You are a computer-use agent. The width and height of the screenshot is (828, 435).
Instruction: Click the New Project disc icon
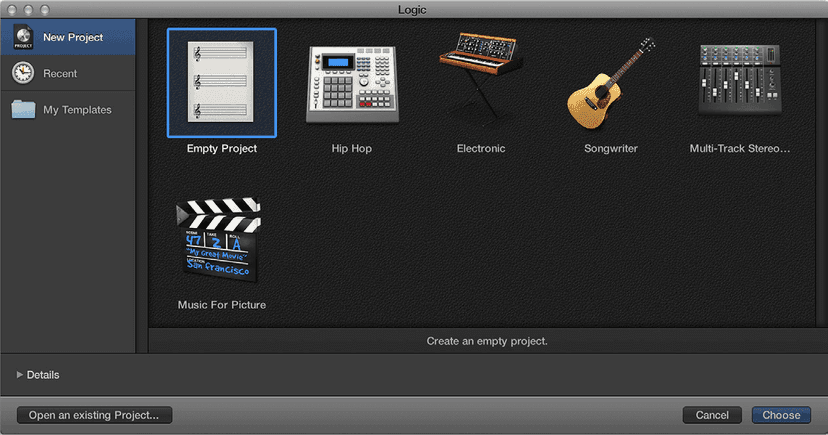[x=23, y=37]
